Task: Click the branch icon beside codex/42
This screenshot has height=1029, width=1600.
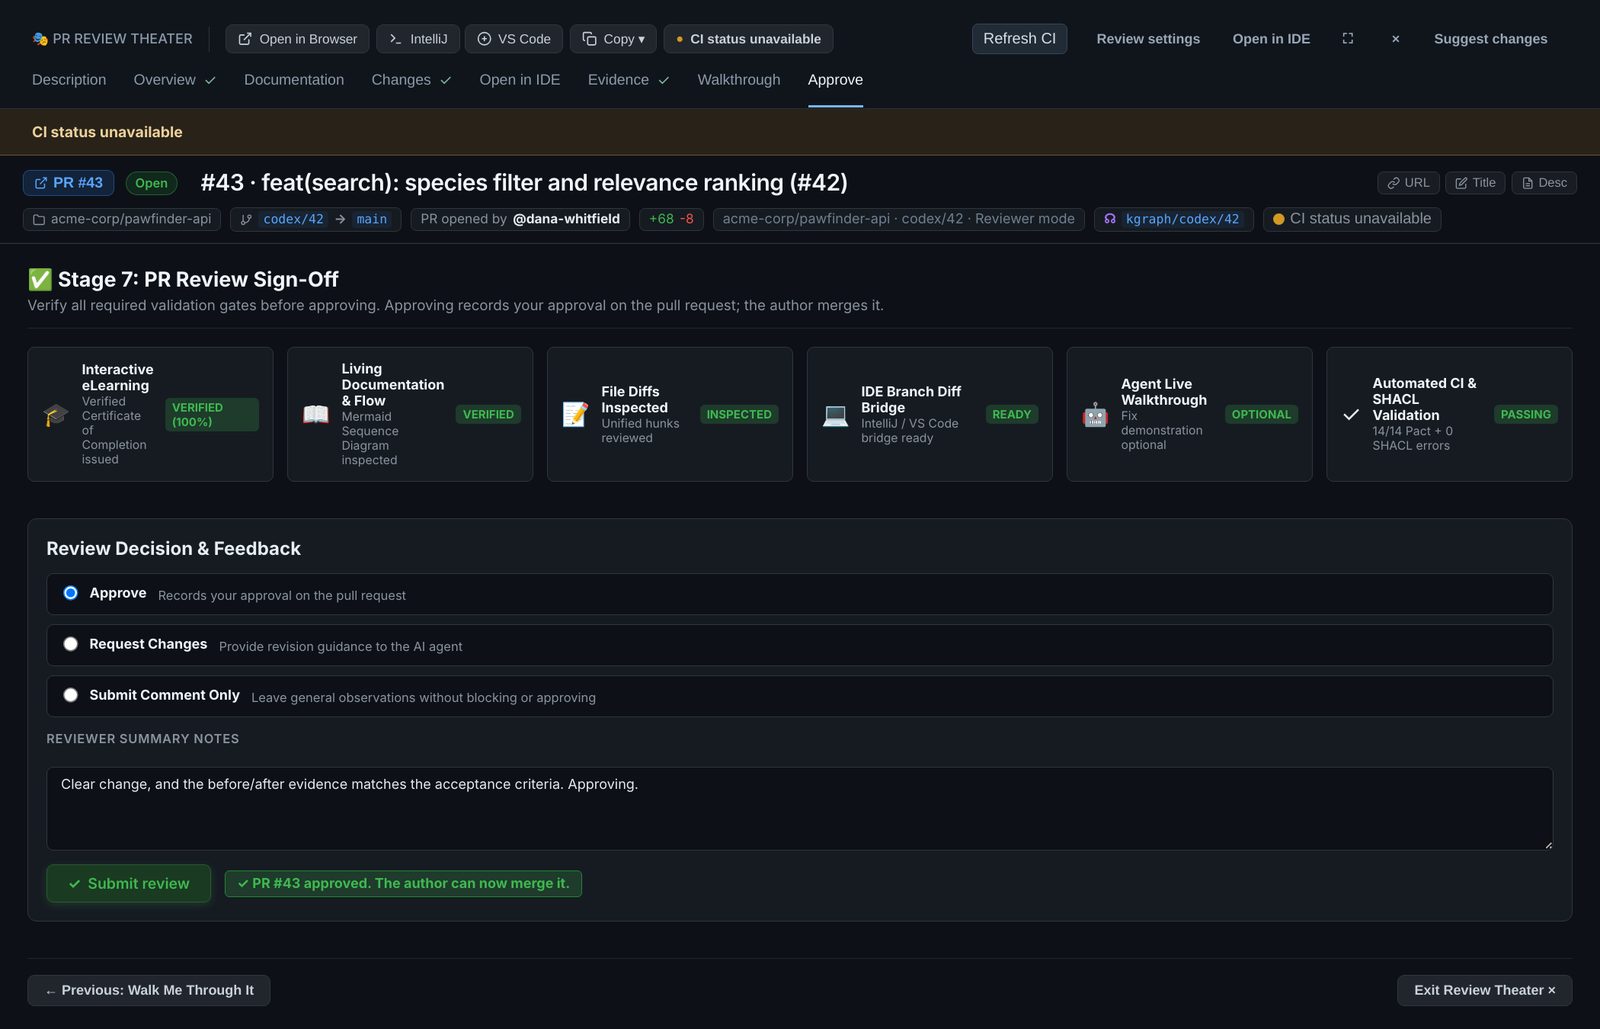Action: [246, 219]
